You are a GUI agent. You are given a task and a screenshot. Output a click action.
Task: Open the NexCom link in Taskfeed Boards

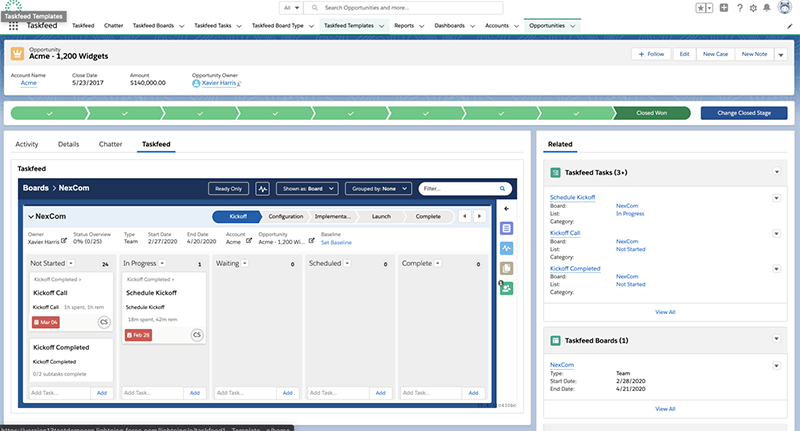(x=562, y=365)
